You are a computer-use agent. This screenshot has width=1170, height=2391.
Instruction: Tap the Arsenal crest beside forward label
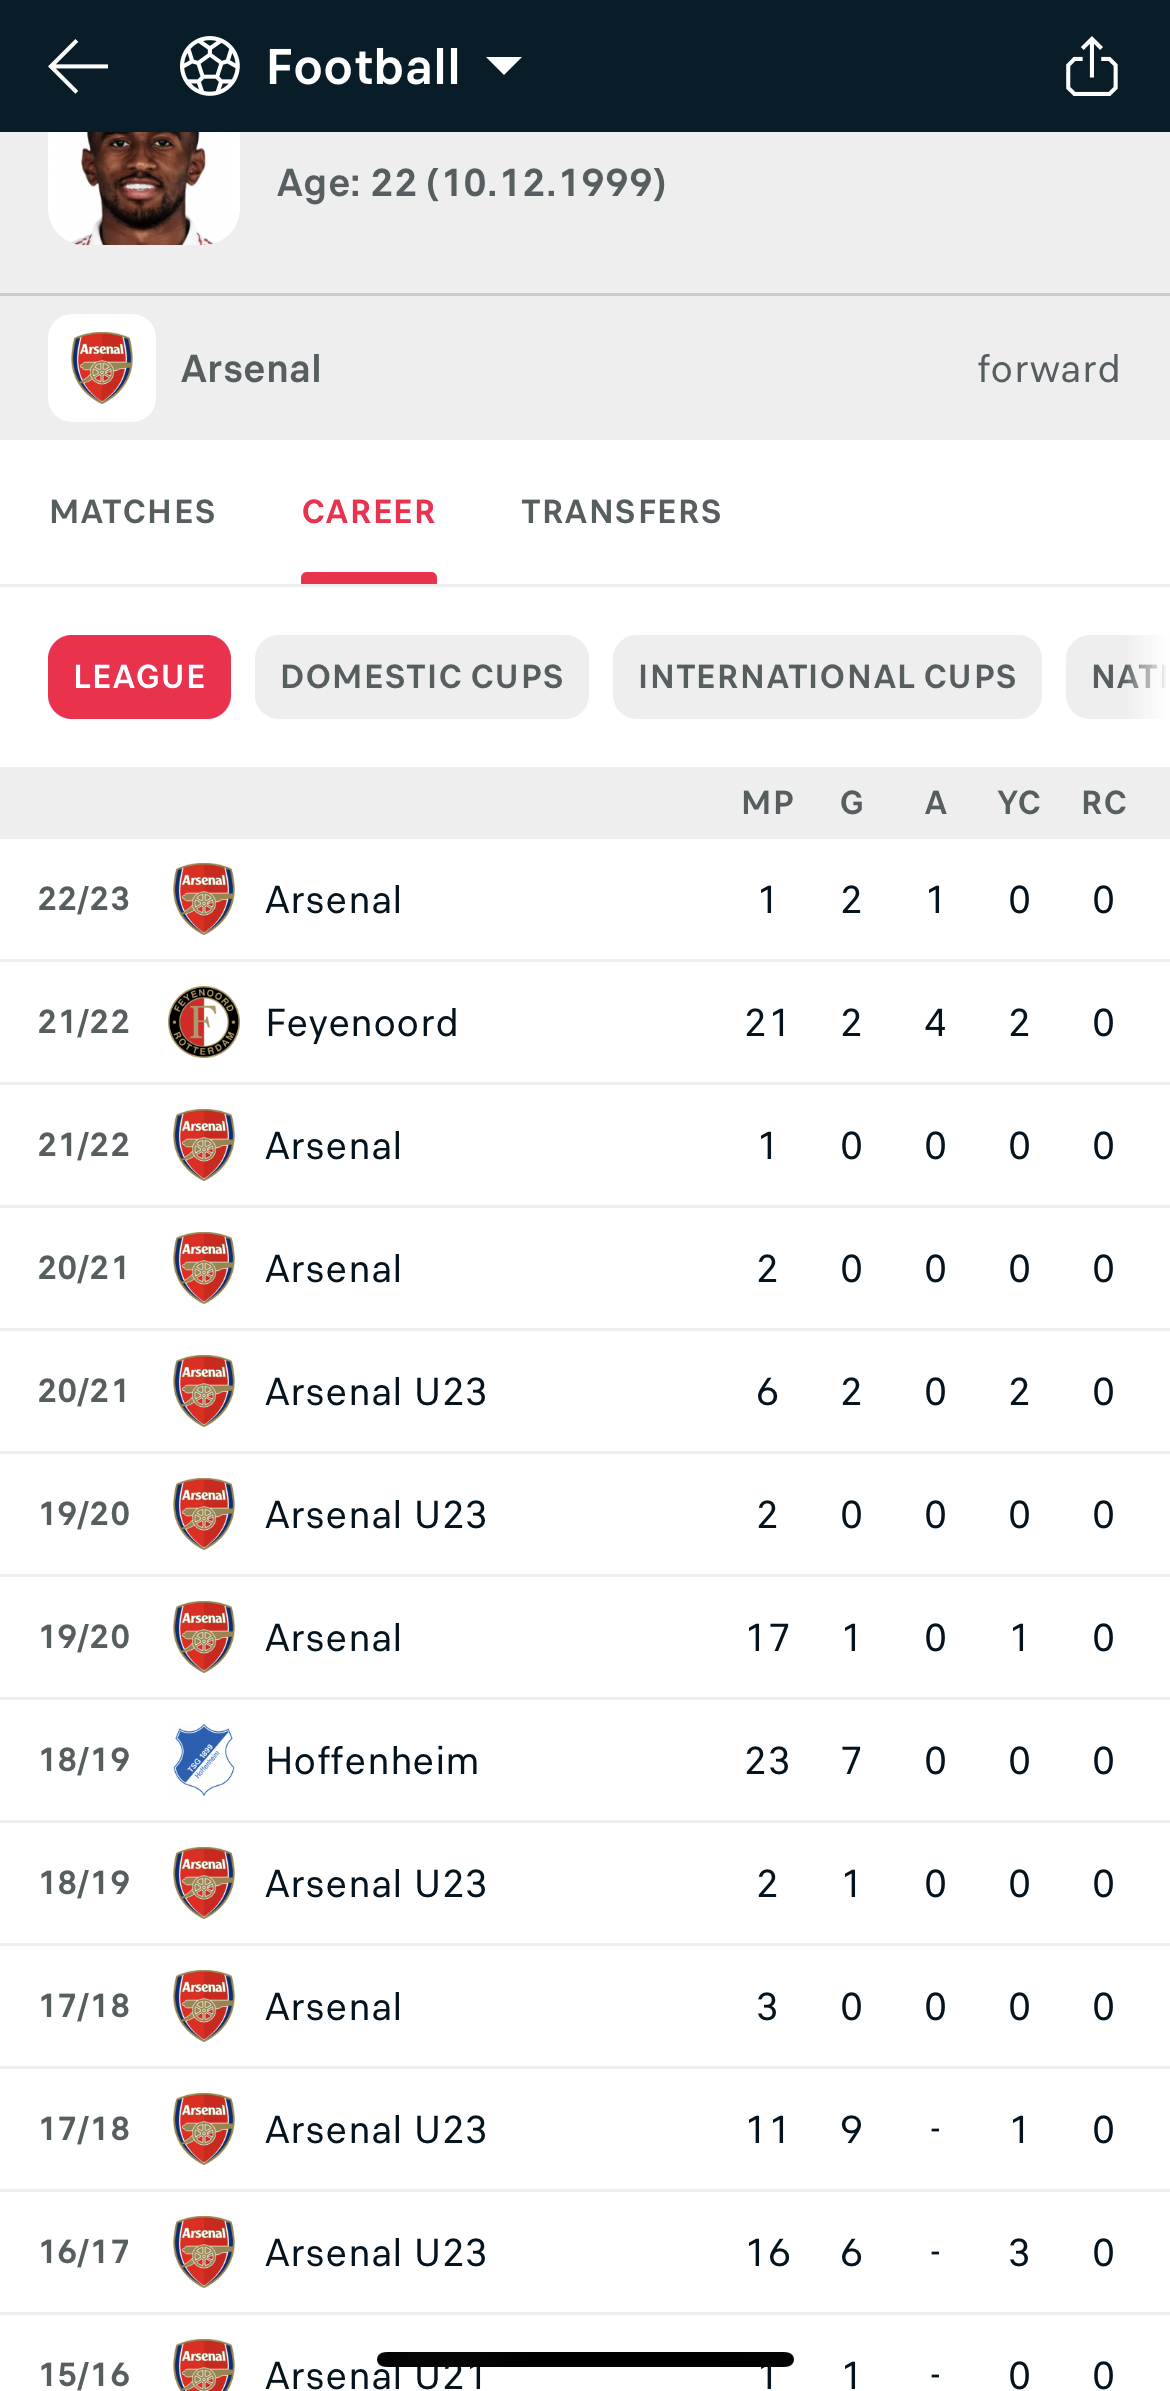[x=102, y=368]
